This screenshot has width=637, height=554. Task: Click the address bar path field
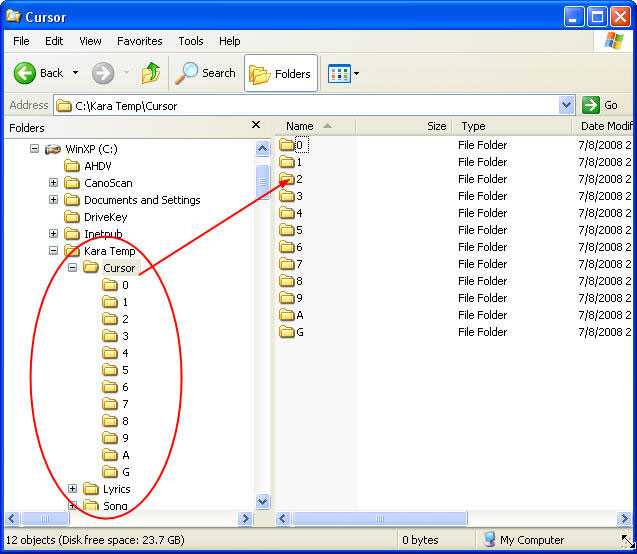tap(300, 105)
